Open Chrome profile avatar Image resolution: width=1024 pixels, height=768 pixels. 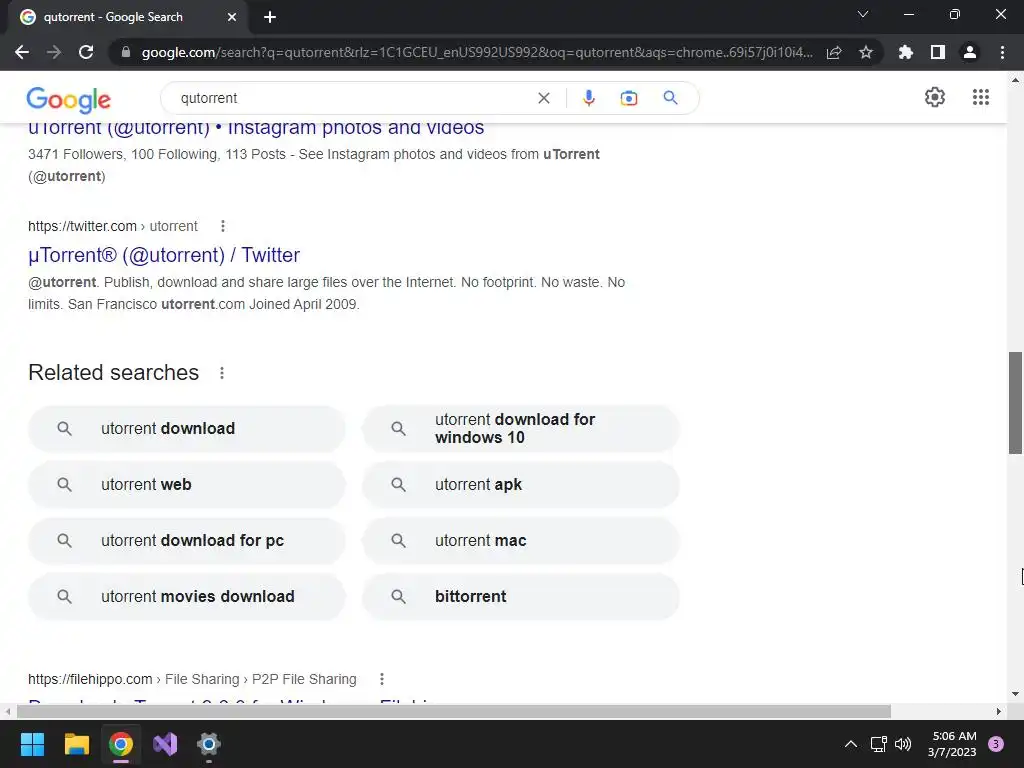click(970, 52)
